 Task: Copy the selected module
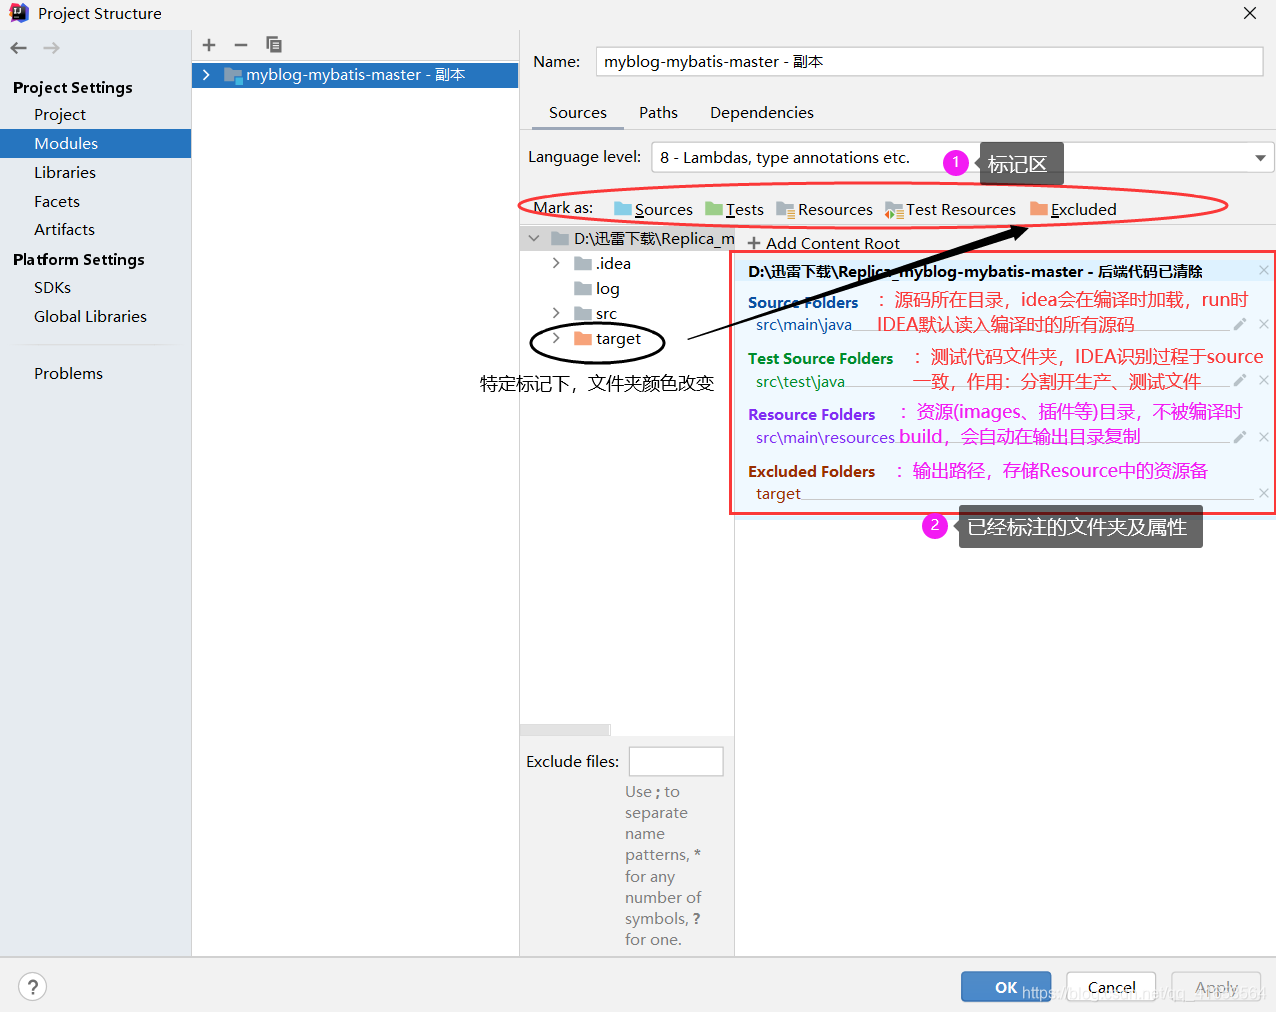pos(274,45)
